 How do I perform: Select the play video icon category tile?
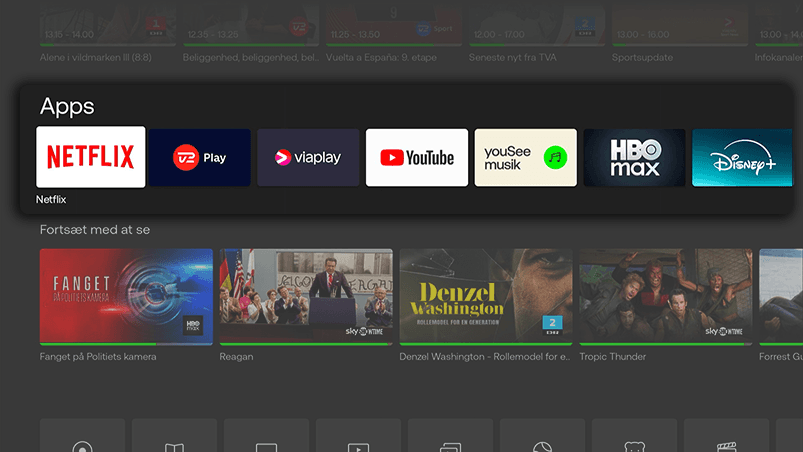coord(358,438)
